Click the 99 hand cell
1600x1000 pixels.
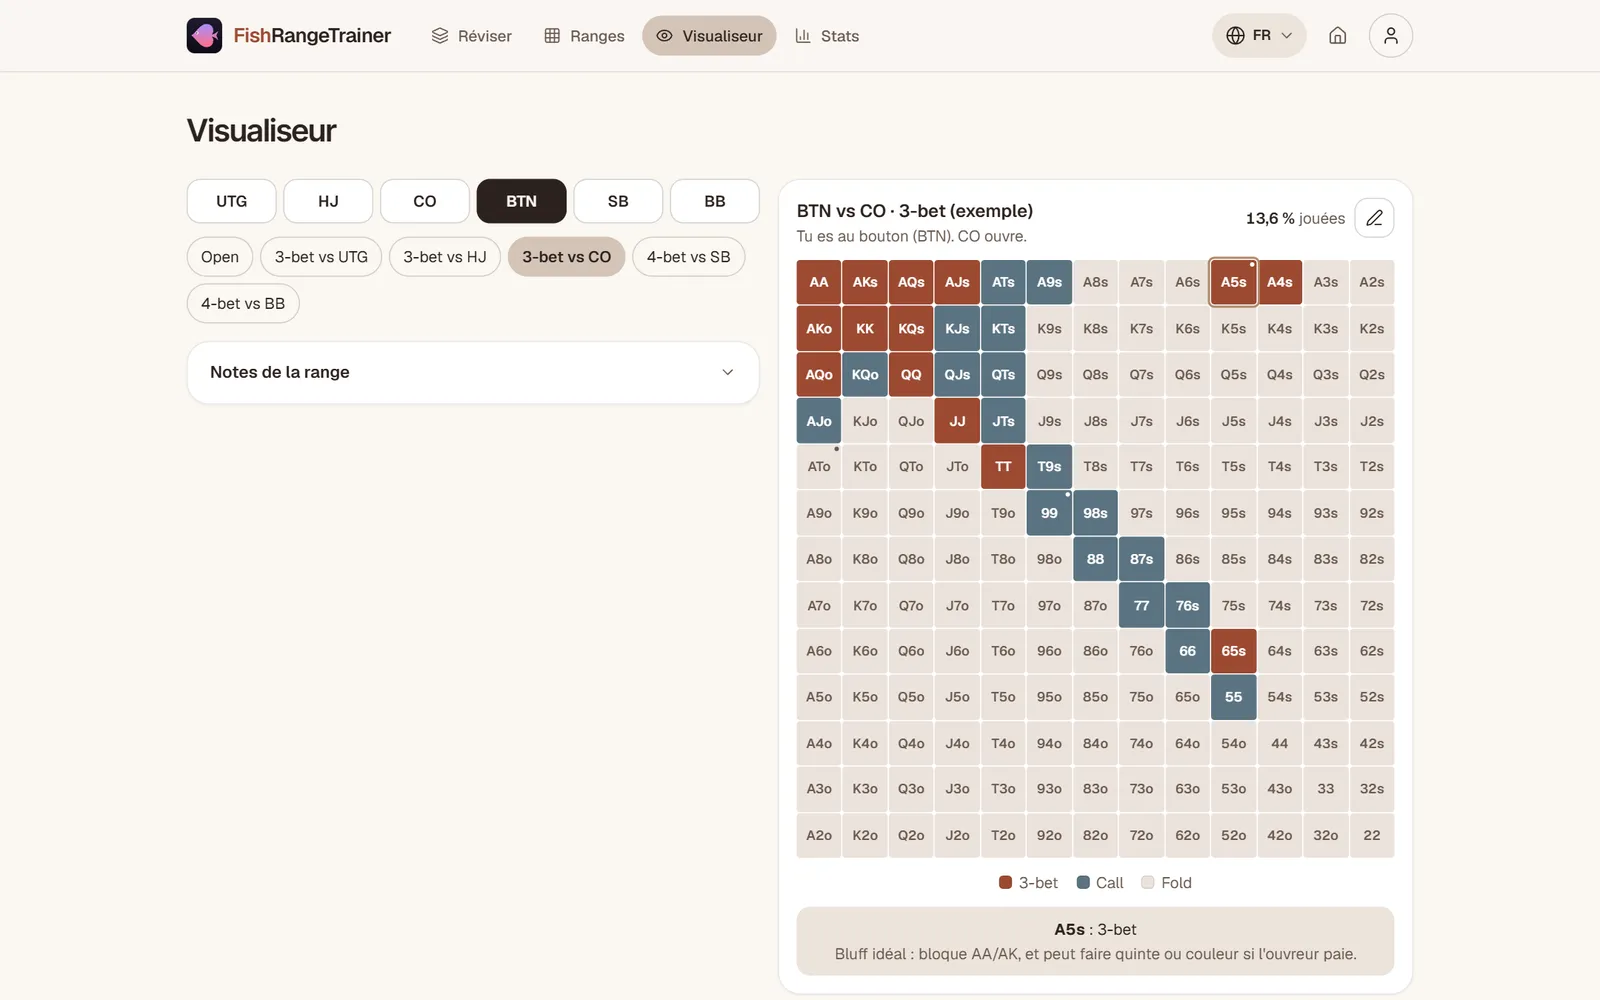pos(1049,513)
